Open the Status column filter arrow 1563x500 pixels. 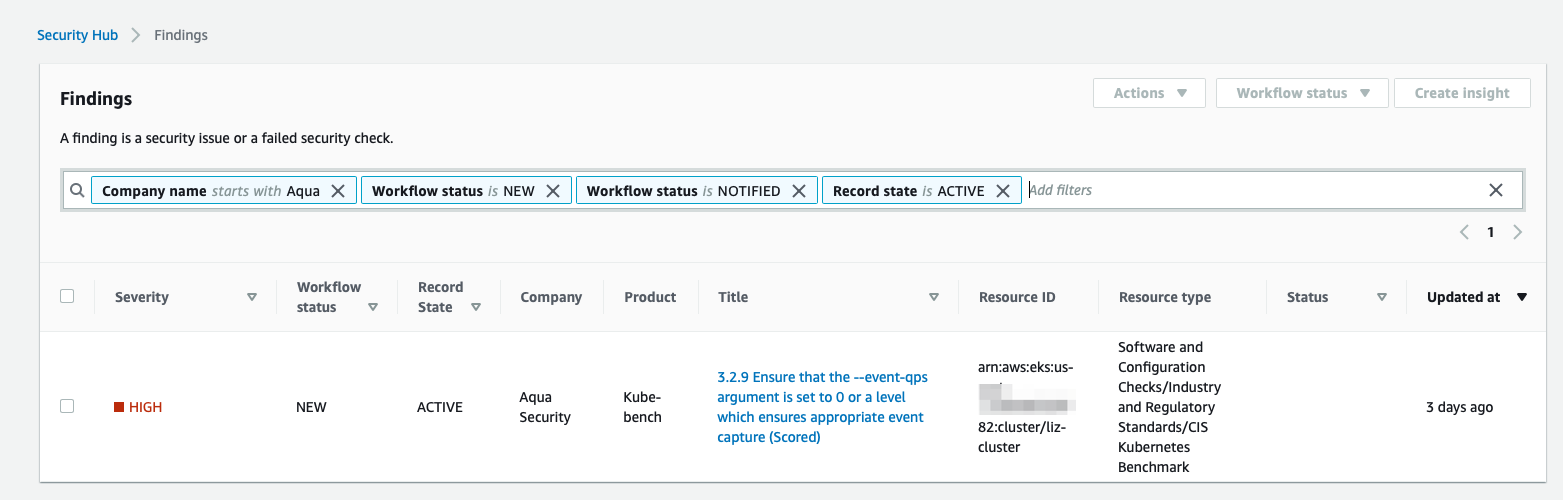(1382, 297)
